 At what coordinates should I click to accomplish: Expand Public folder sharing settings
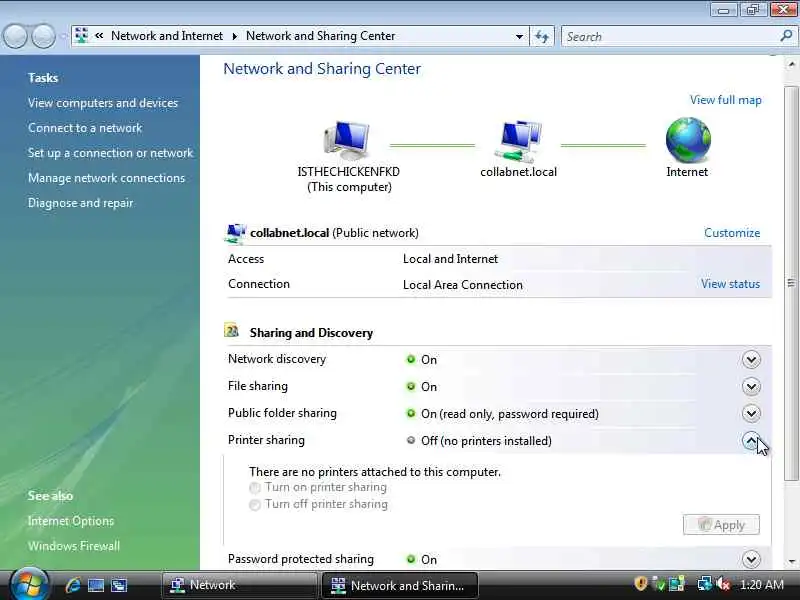coord(751,413)
